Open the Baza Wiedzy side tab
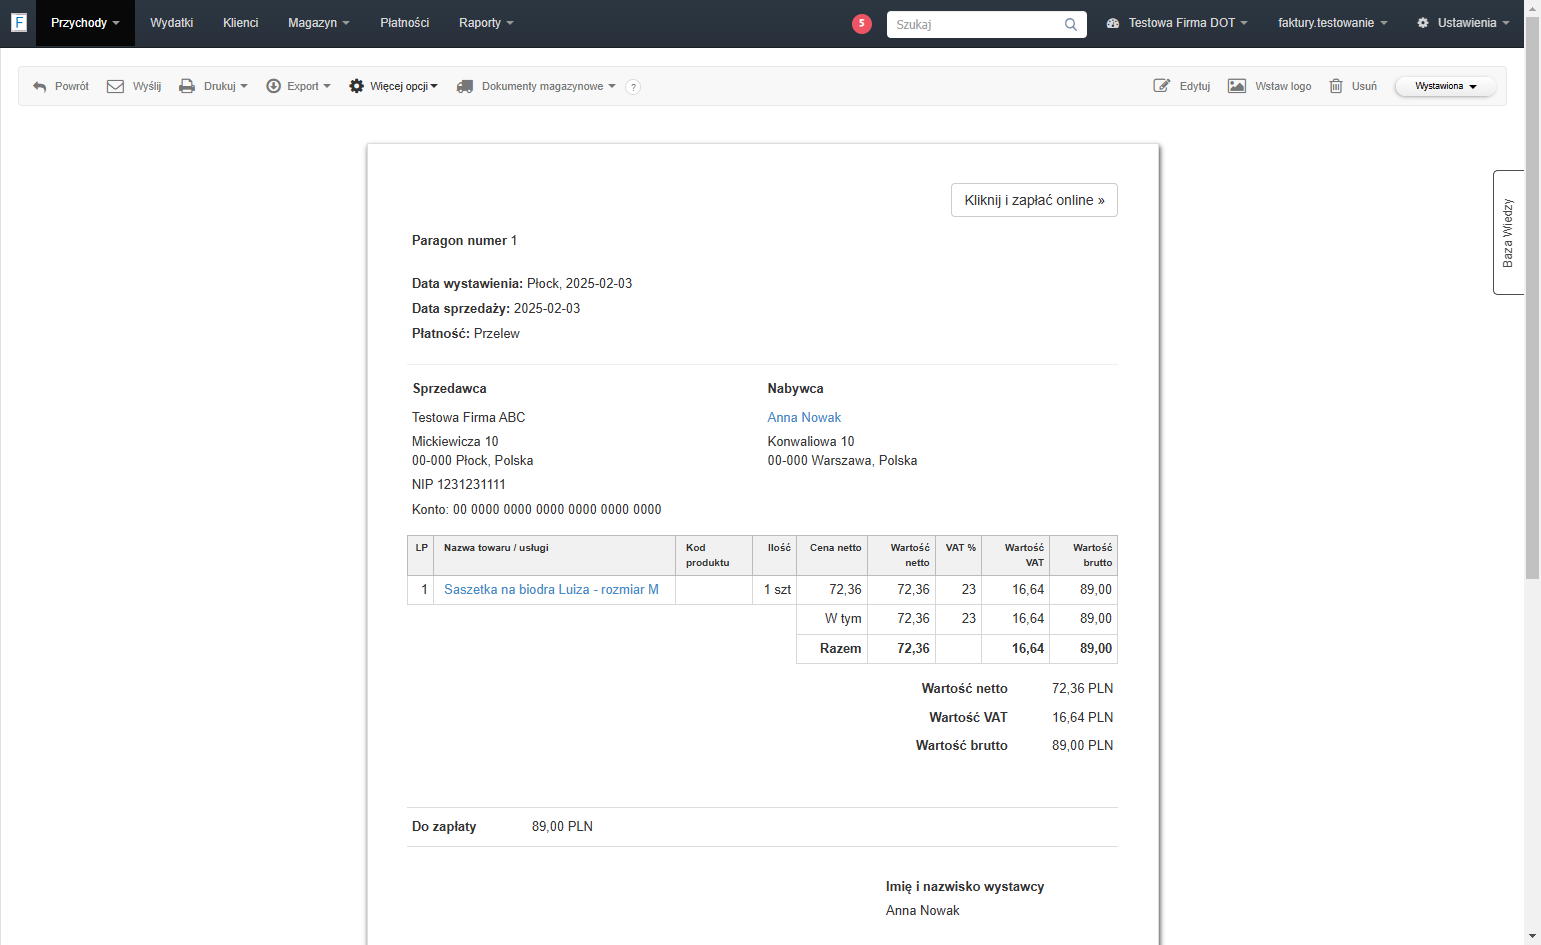 pos(1508,232)
